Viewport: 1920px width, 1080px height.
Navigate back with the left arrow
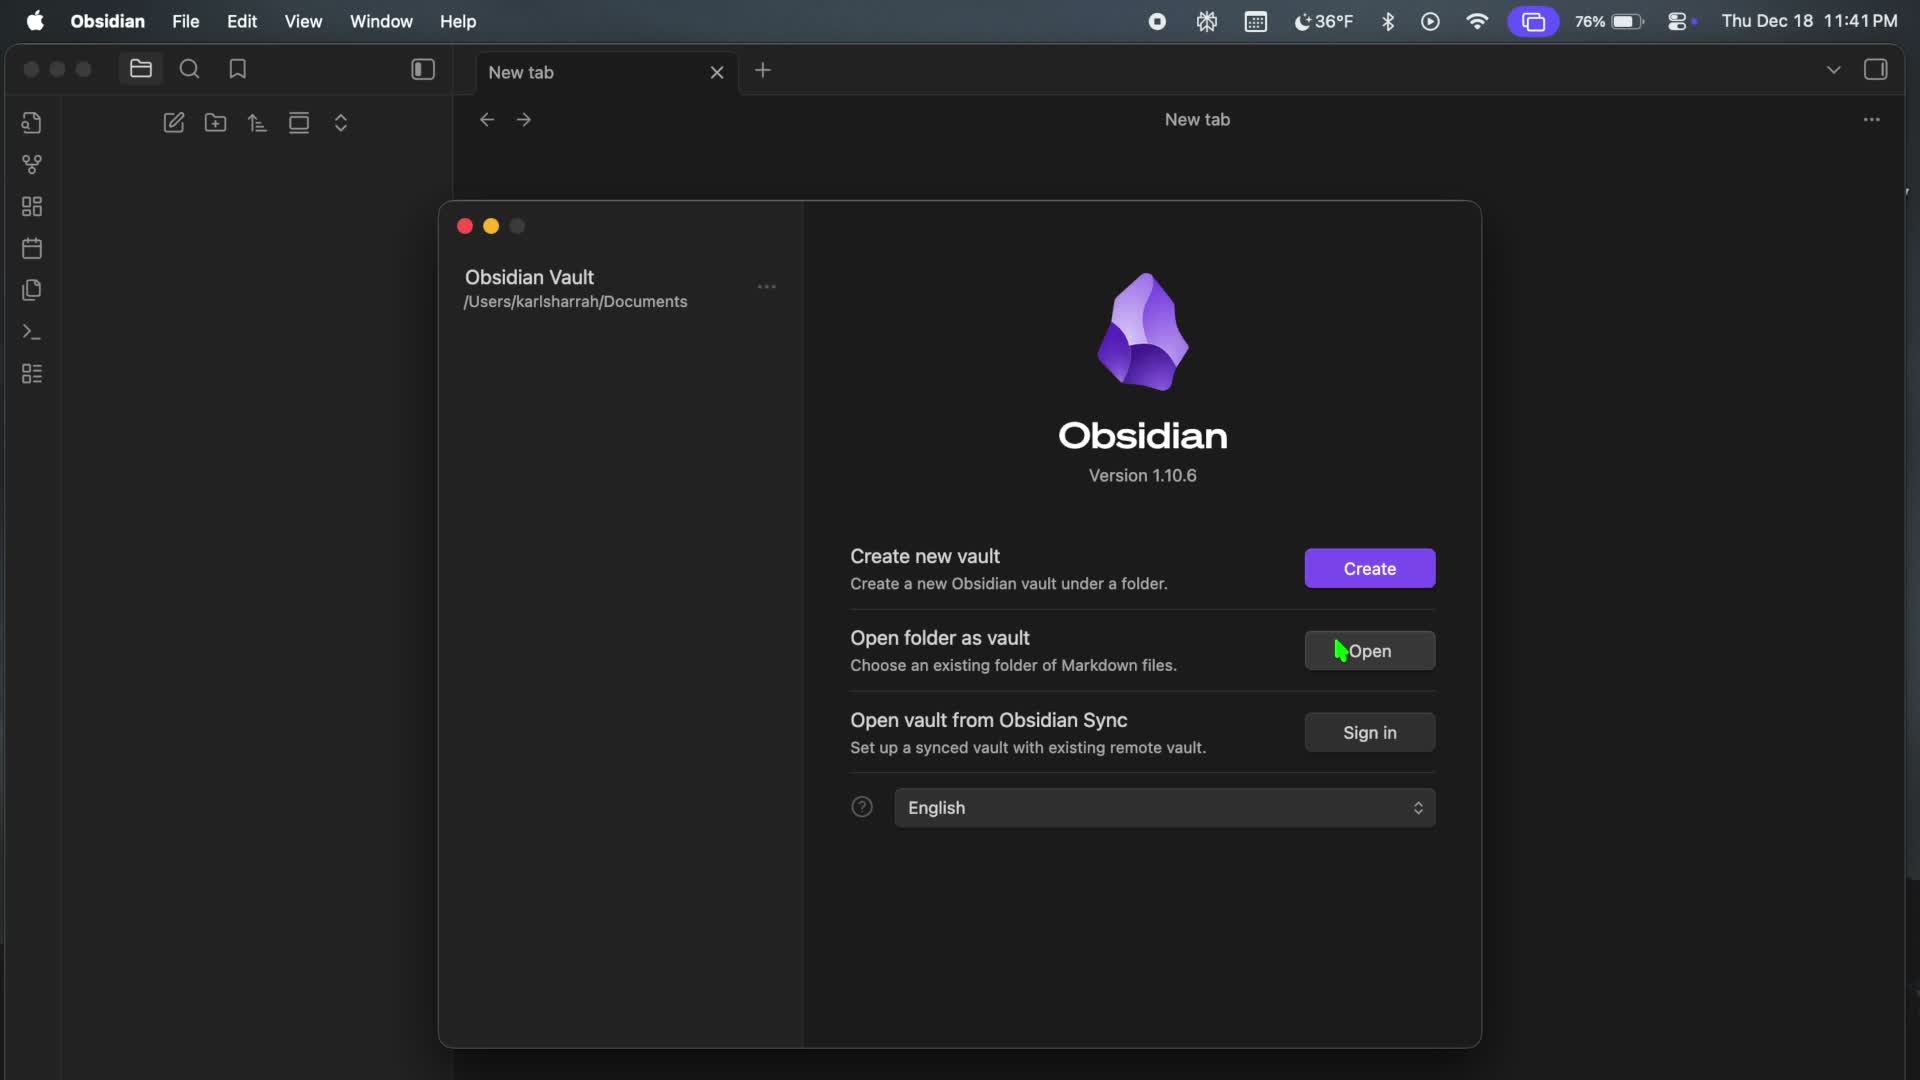click(487, 119)
